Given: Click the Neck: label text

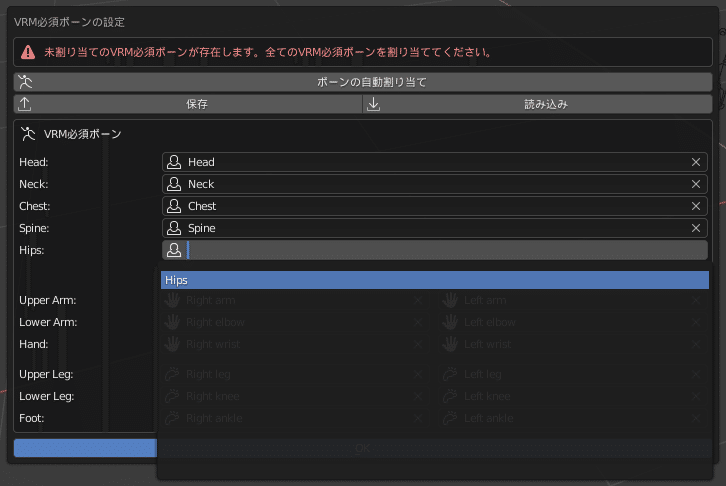Looking at the screenshot, I should click(34, 184).
